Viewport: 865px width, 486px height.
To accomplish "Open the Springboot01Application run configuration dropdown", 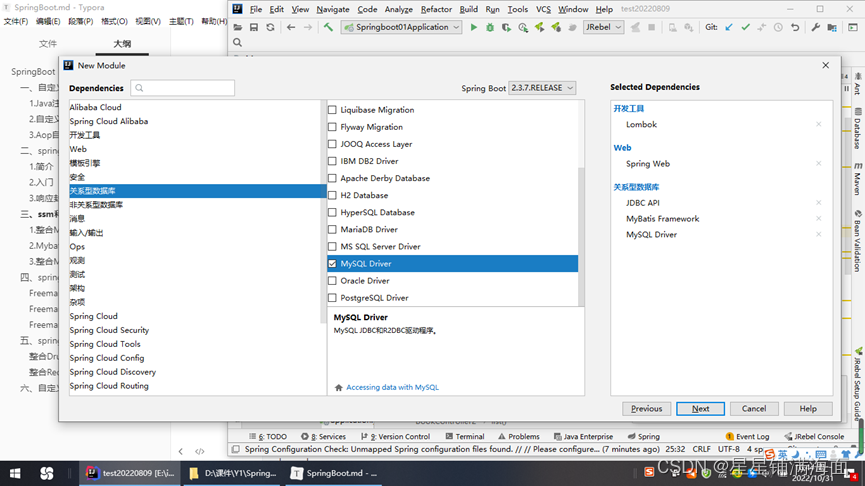I will pos(401,27).
